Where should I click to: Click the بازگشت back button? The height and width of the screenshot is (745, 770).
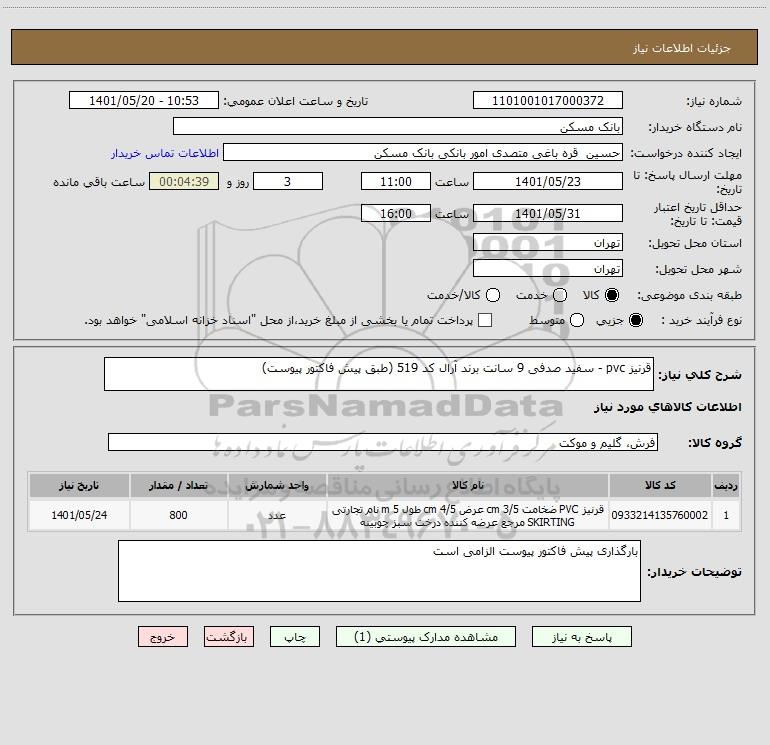[x=229, y=637]
